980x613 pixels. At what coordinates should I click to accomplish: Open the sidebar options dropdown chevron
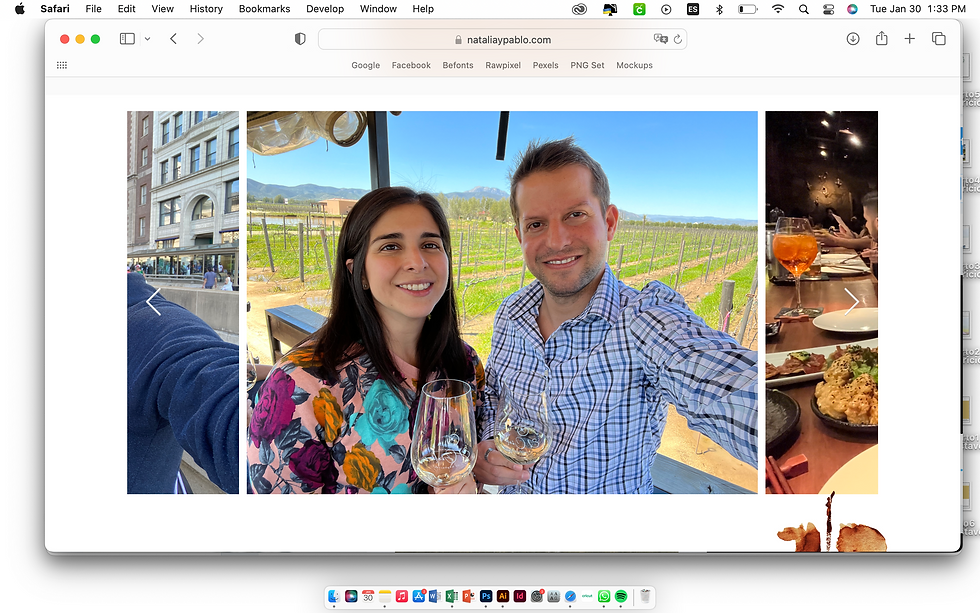click(x=148, y=39)
